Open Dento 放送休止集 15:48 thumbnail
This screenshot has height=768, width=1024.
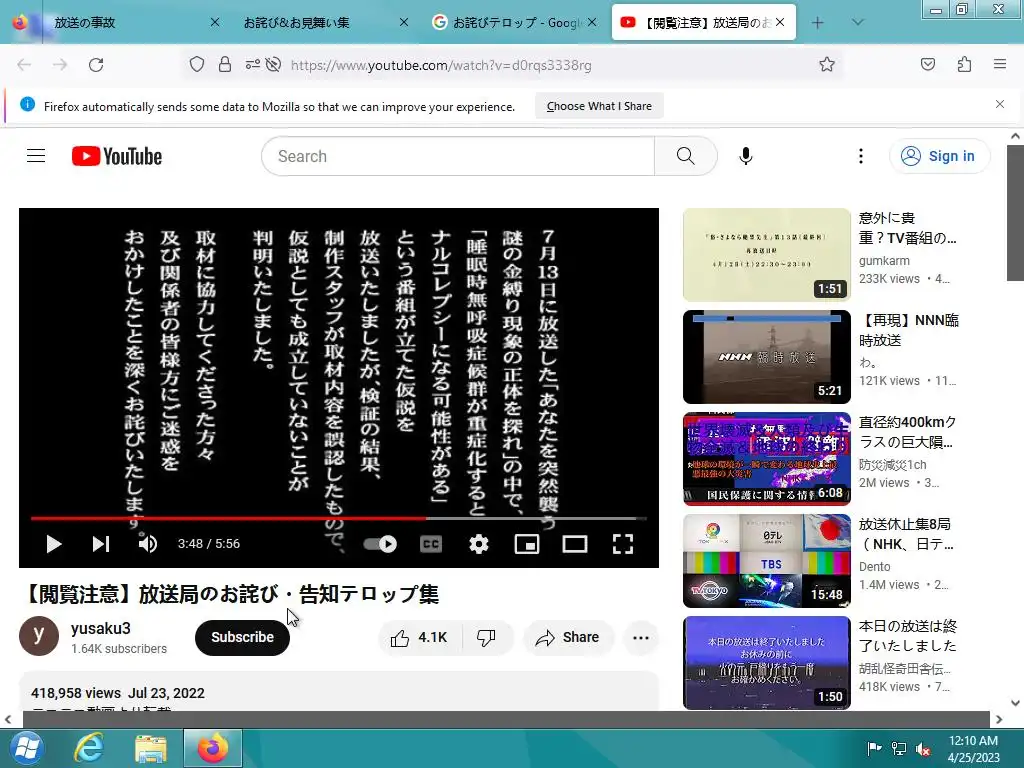pos(767,561)
